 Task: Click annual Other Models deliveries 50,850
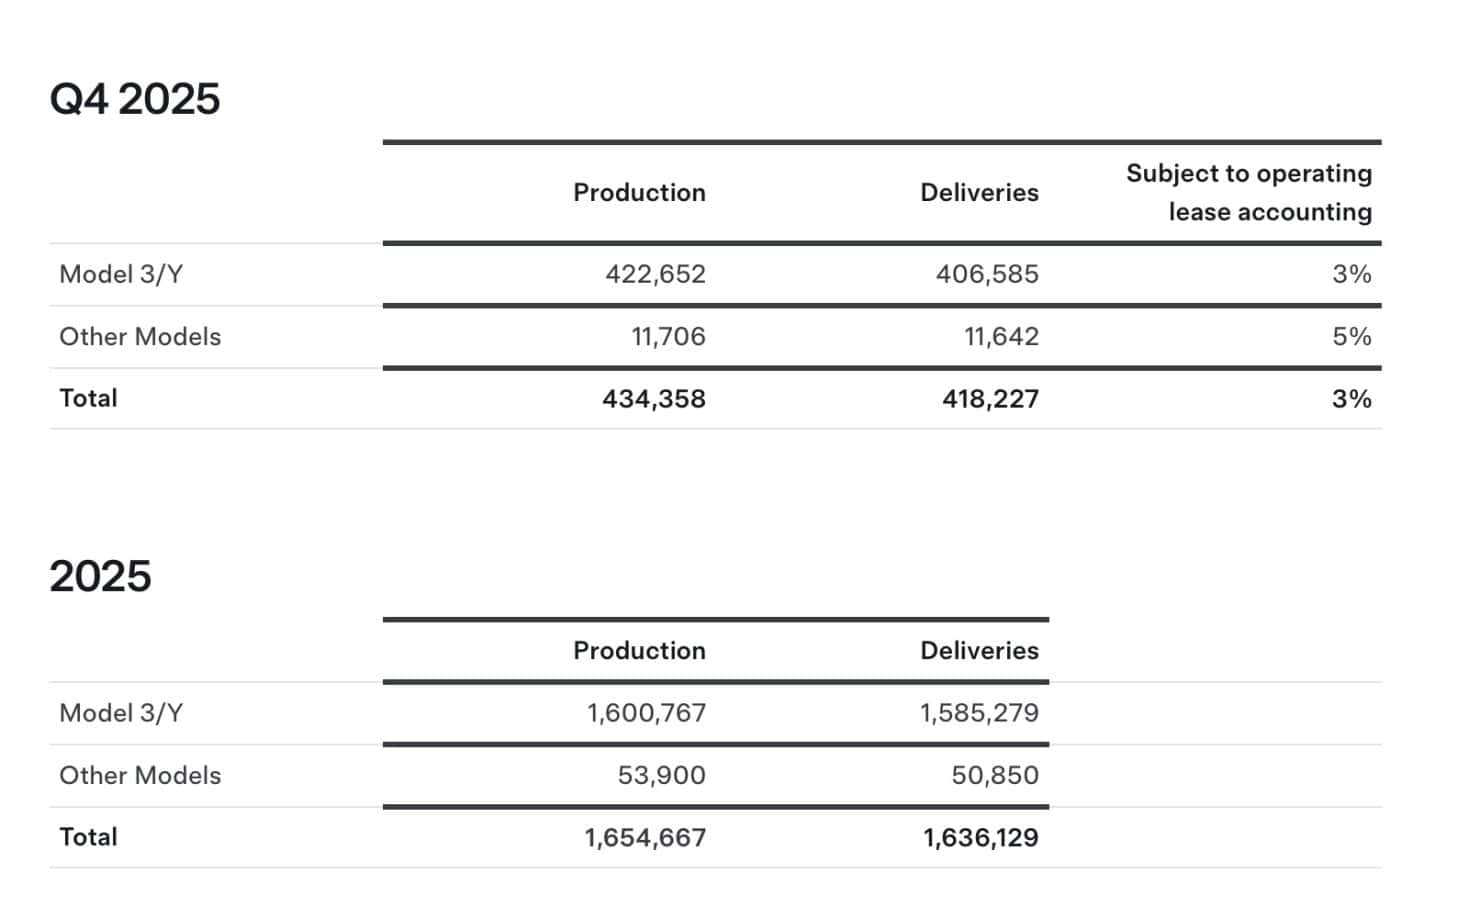(995, 775)
